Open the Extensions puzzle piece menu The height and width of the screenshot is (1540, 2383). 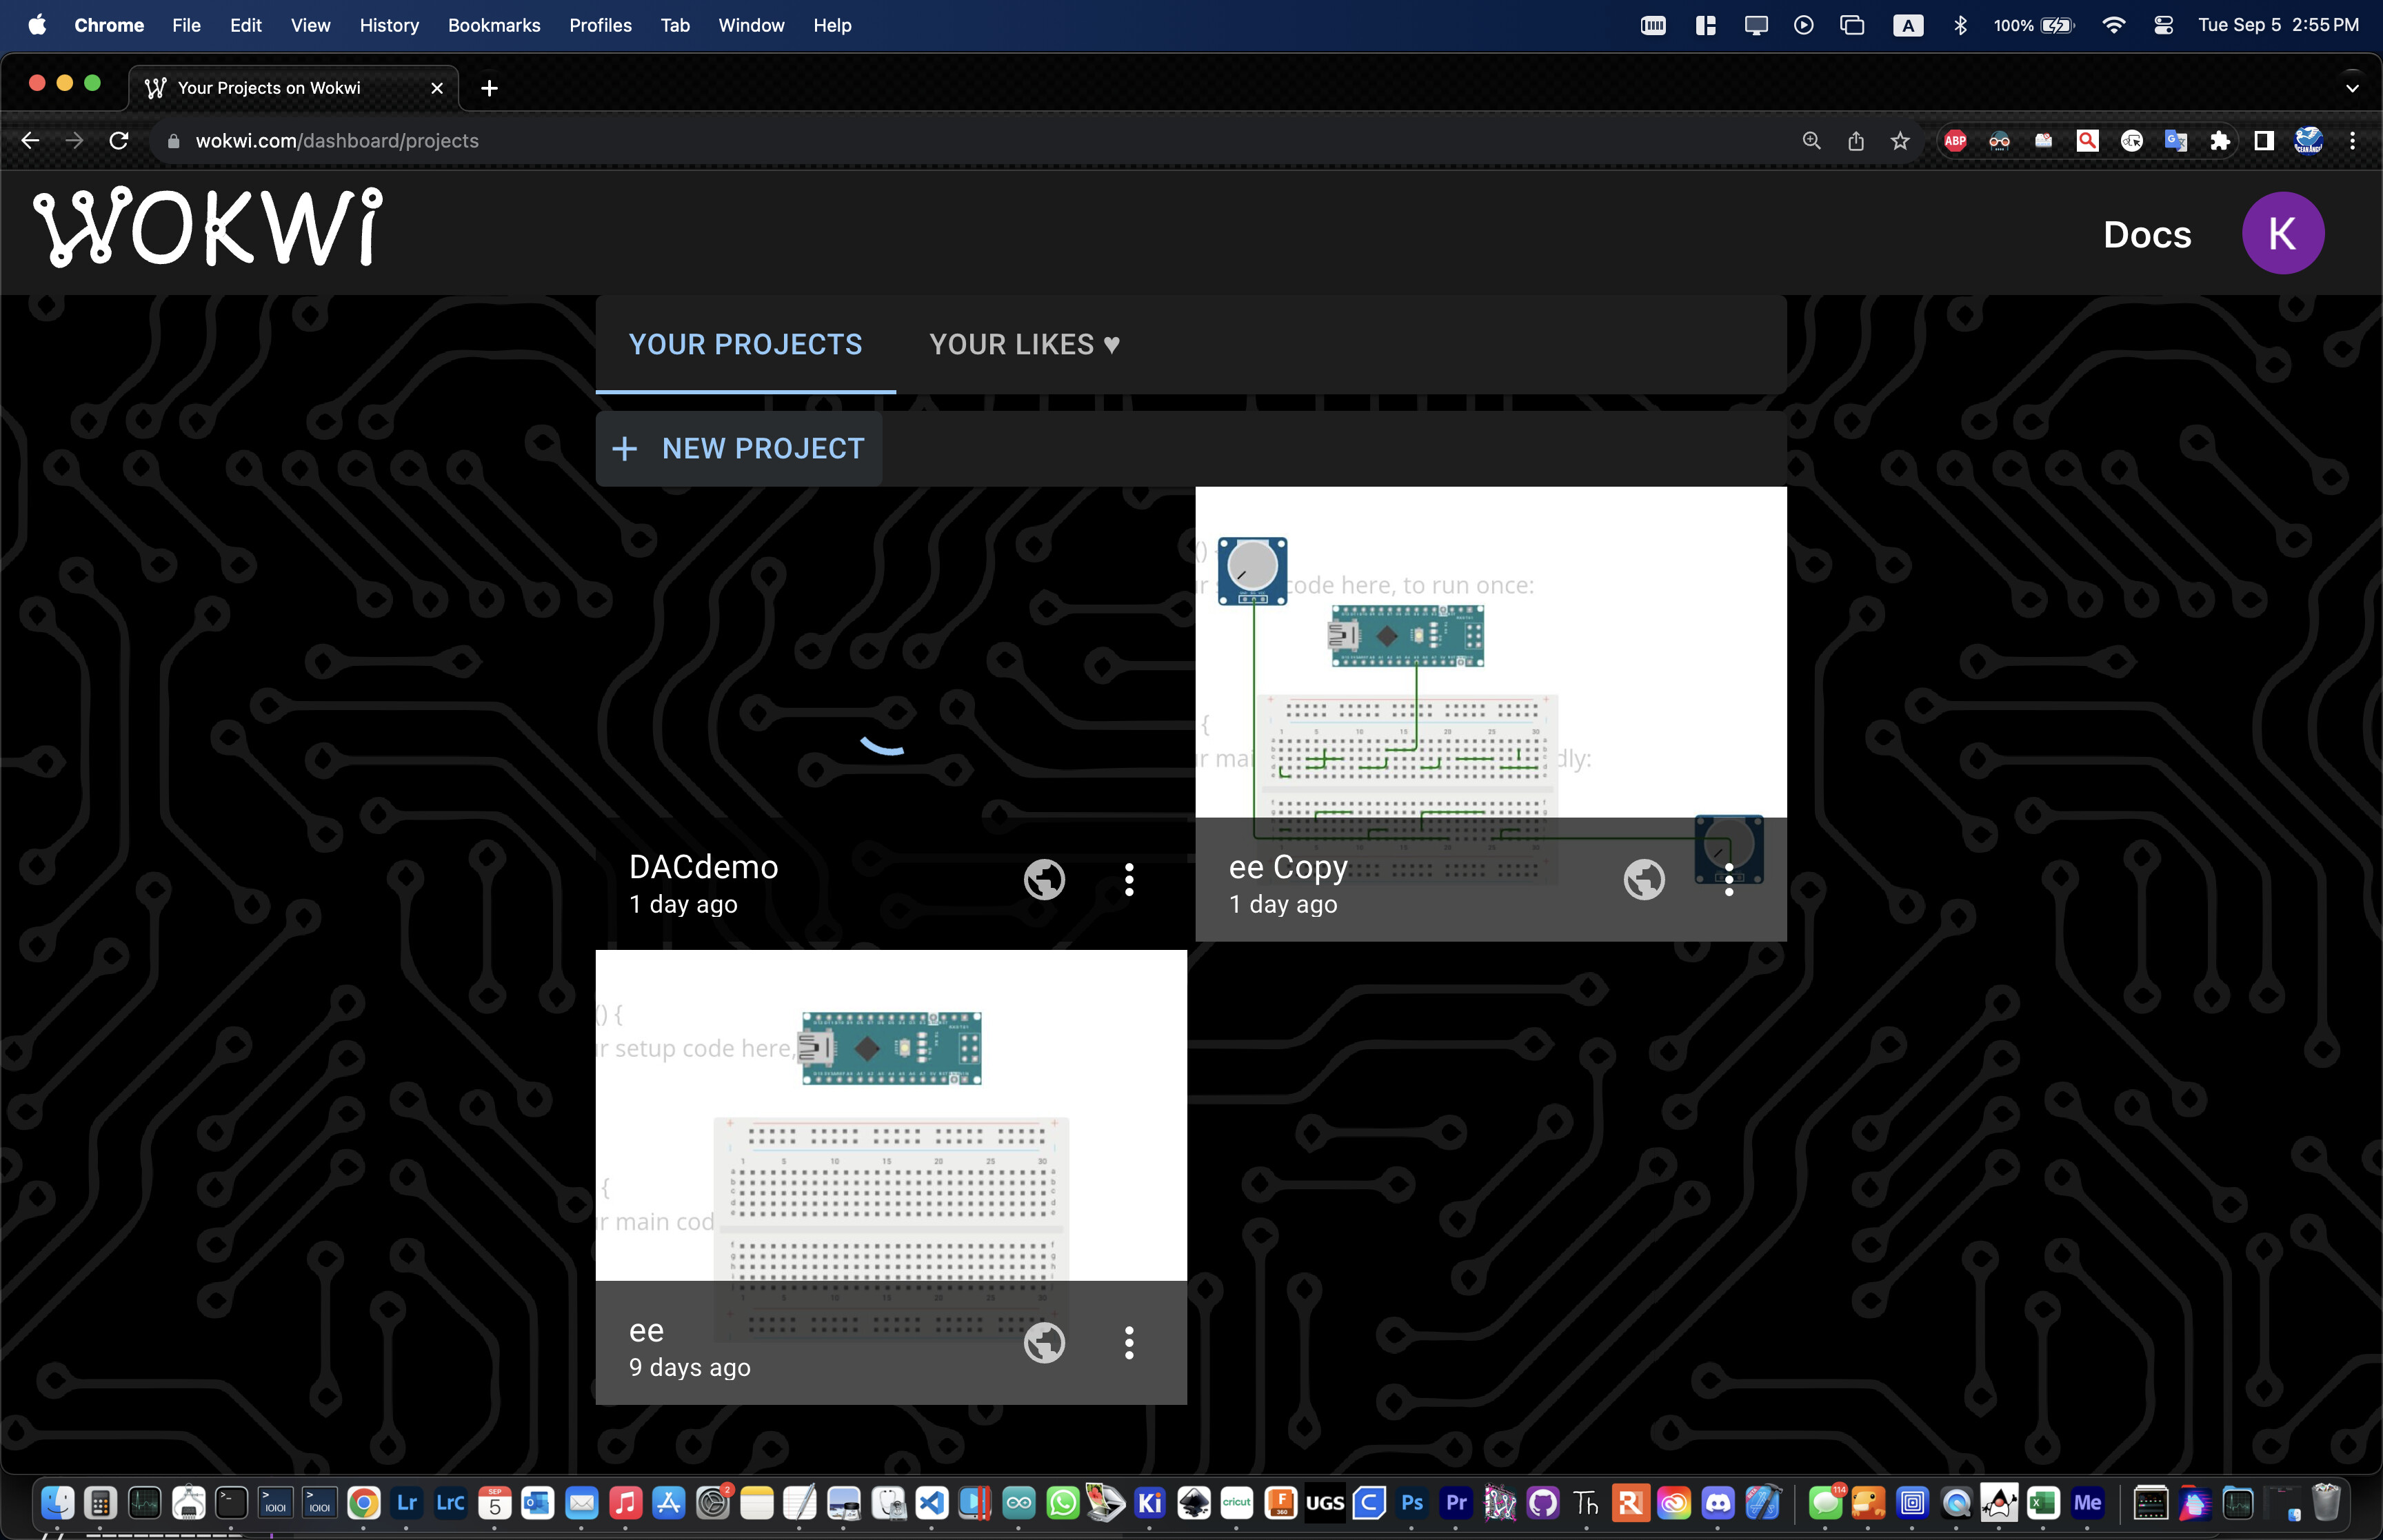[x=2220, y=141]
